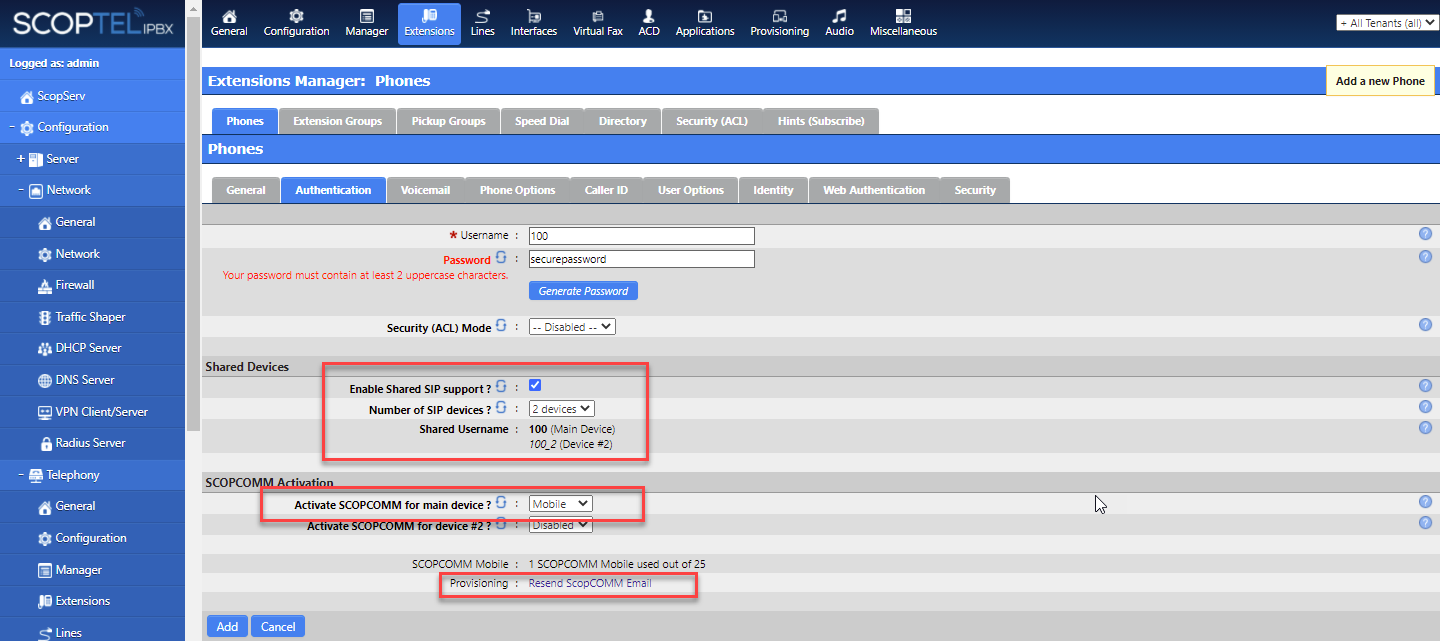Viewport: 1440px width, 641px height.
Task: Switch to the Security (ACL) tab
Action: [x=712, y=121]
